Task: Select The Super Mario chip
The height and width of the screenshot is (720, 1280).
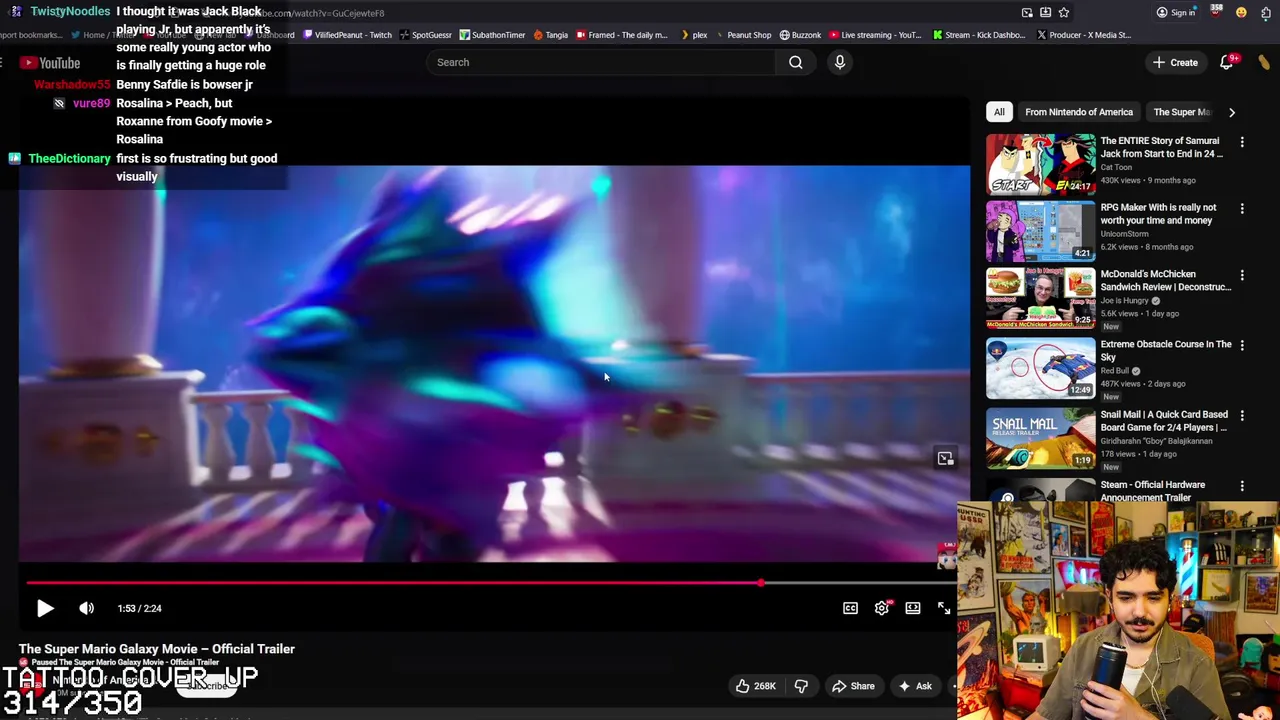Action: pos(1181,112)
